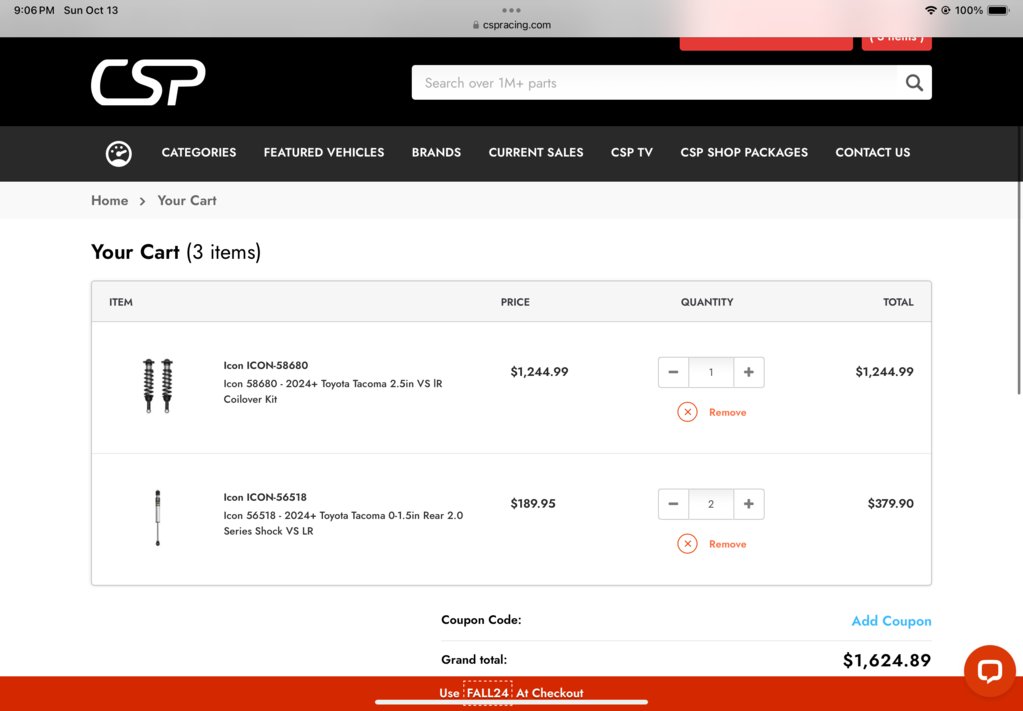1023x711 pixels.
Task: Click quantity field for rear shock
Action: click(x=711, y=504)
